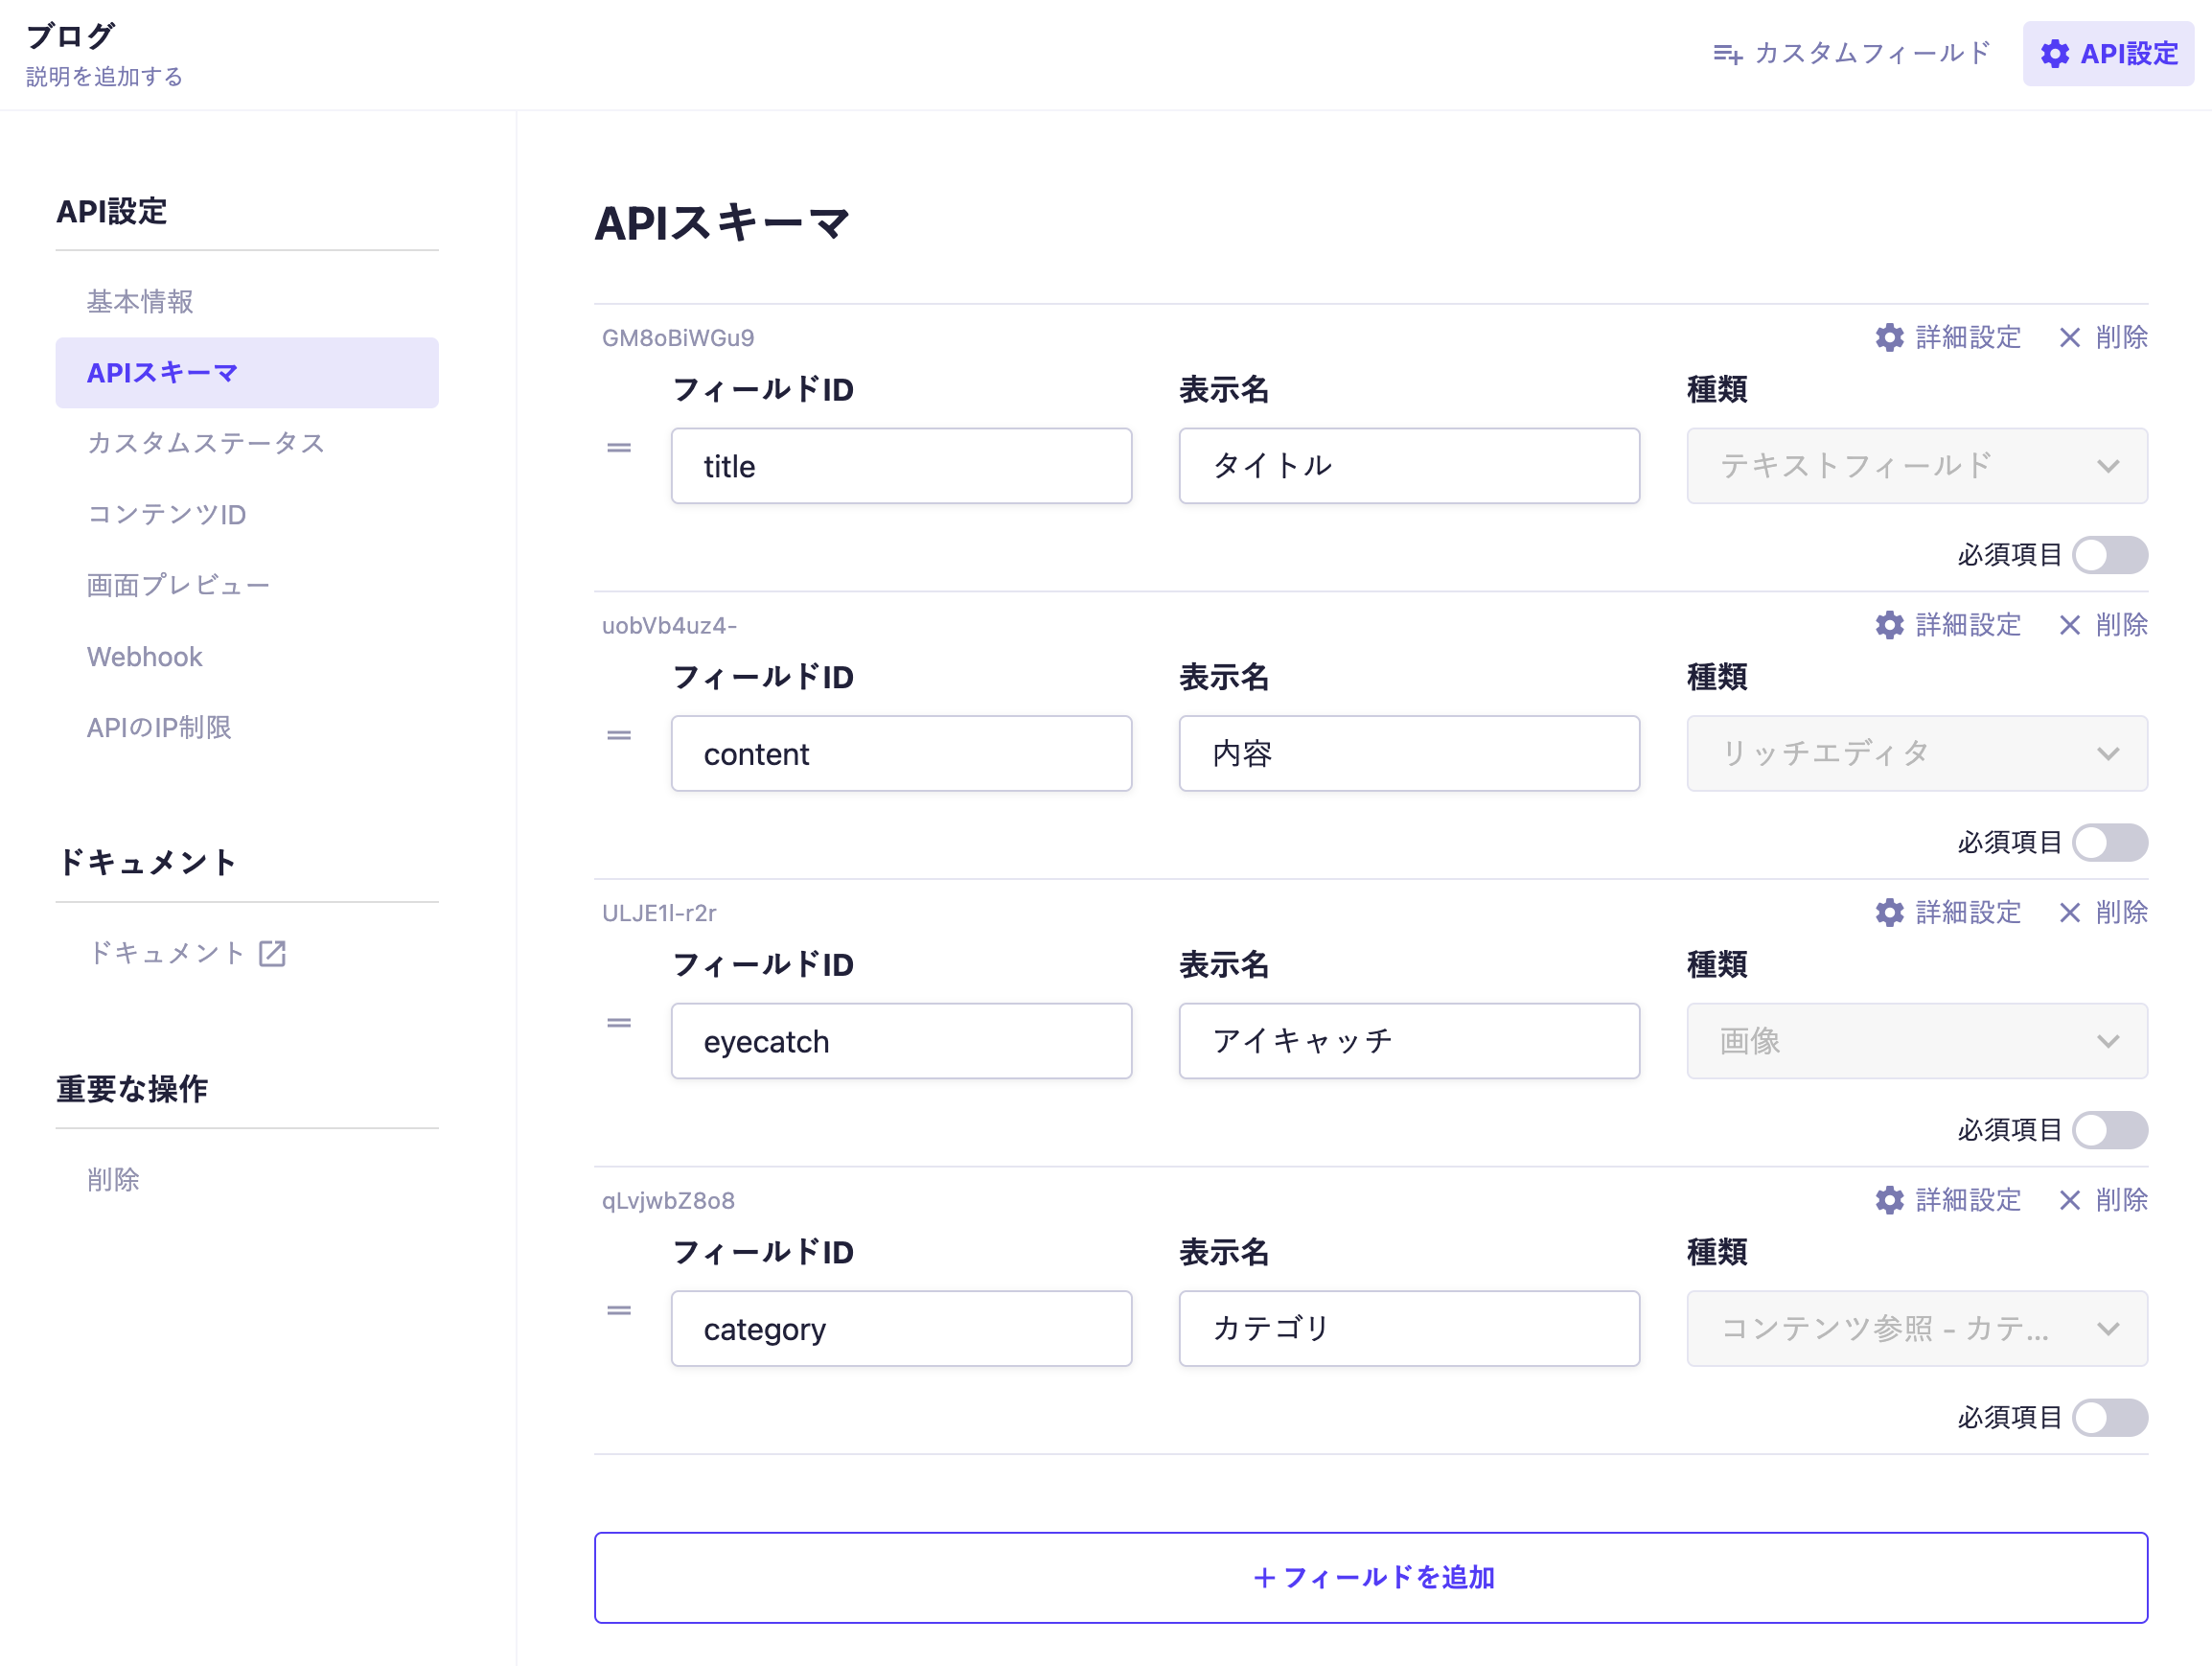Click the gear icon for title field 詳細設定
This screenshot has width=2212, height=1666.
tap(1888, 338)
